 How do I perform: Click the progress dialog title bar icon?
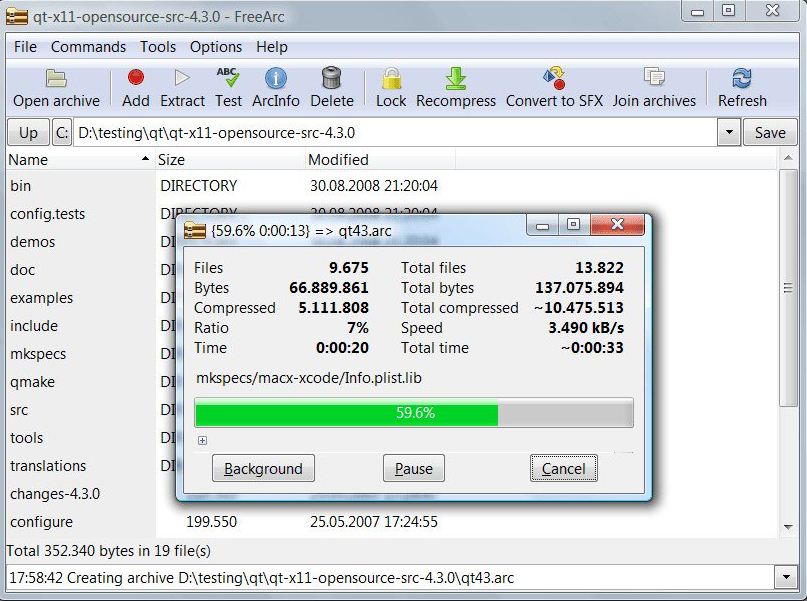tap(195, 231)
